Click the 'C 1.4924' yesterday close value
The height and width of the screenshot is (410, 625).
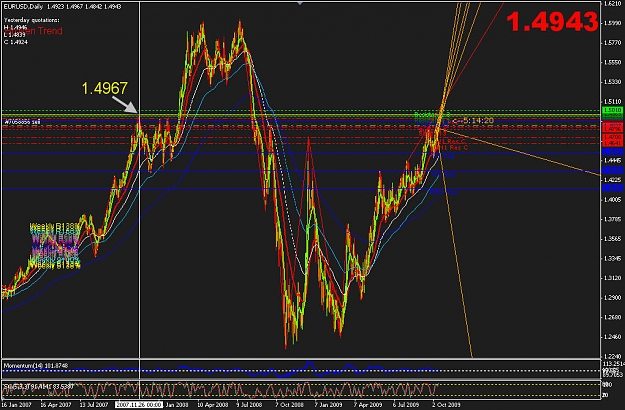coord(16,42)
